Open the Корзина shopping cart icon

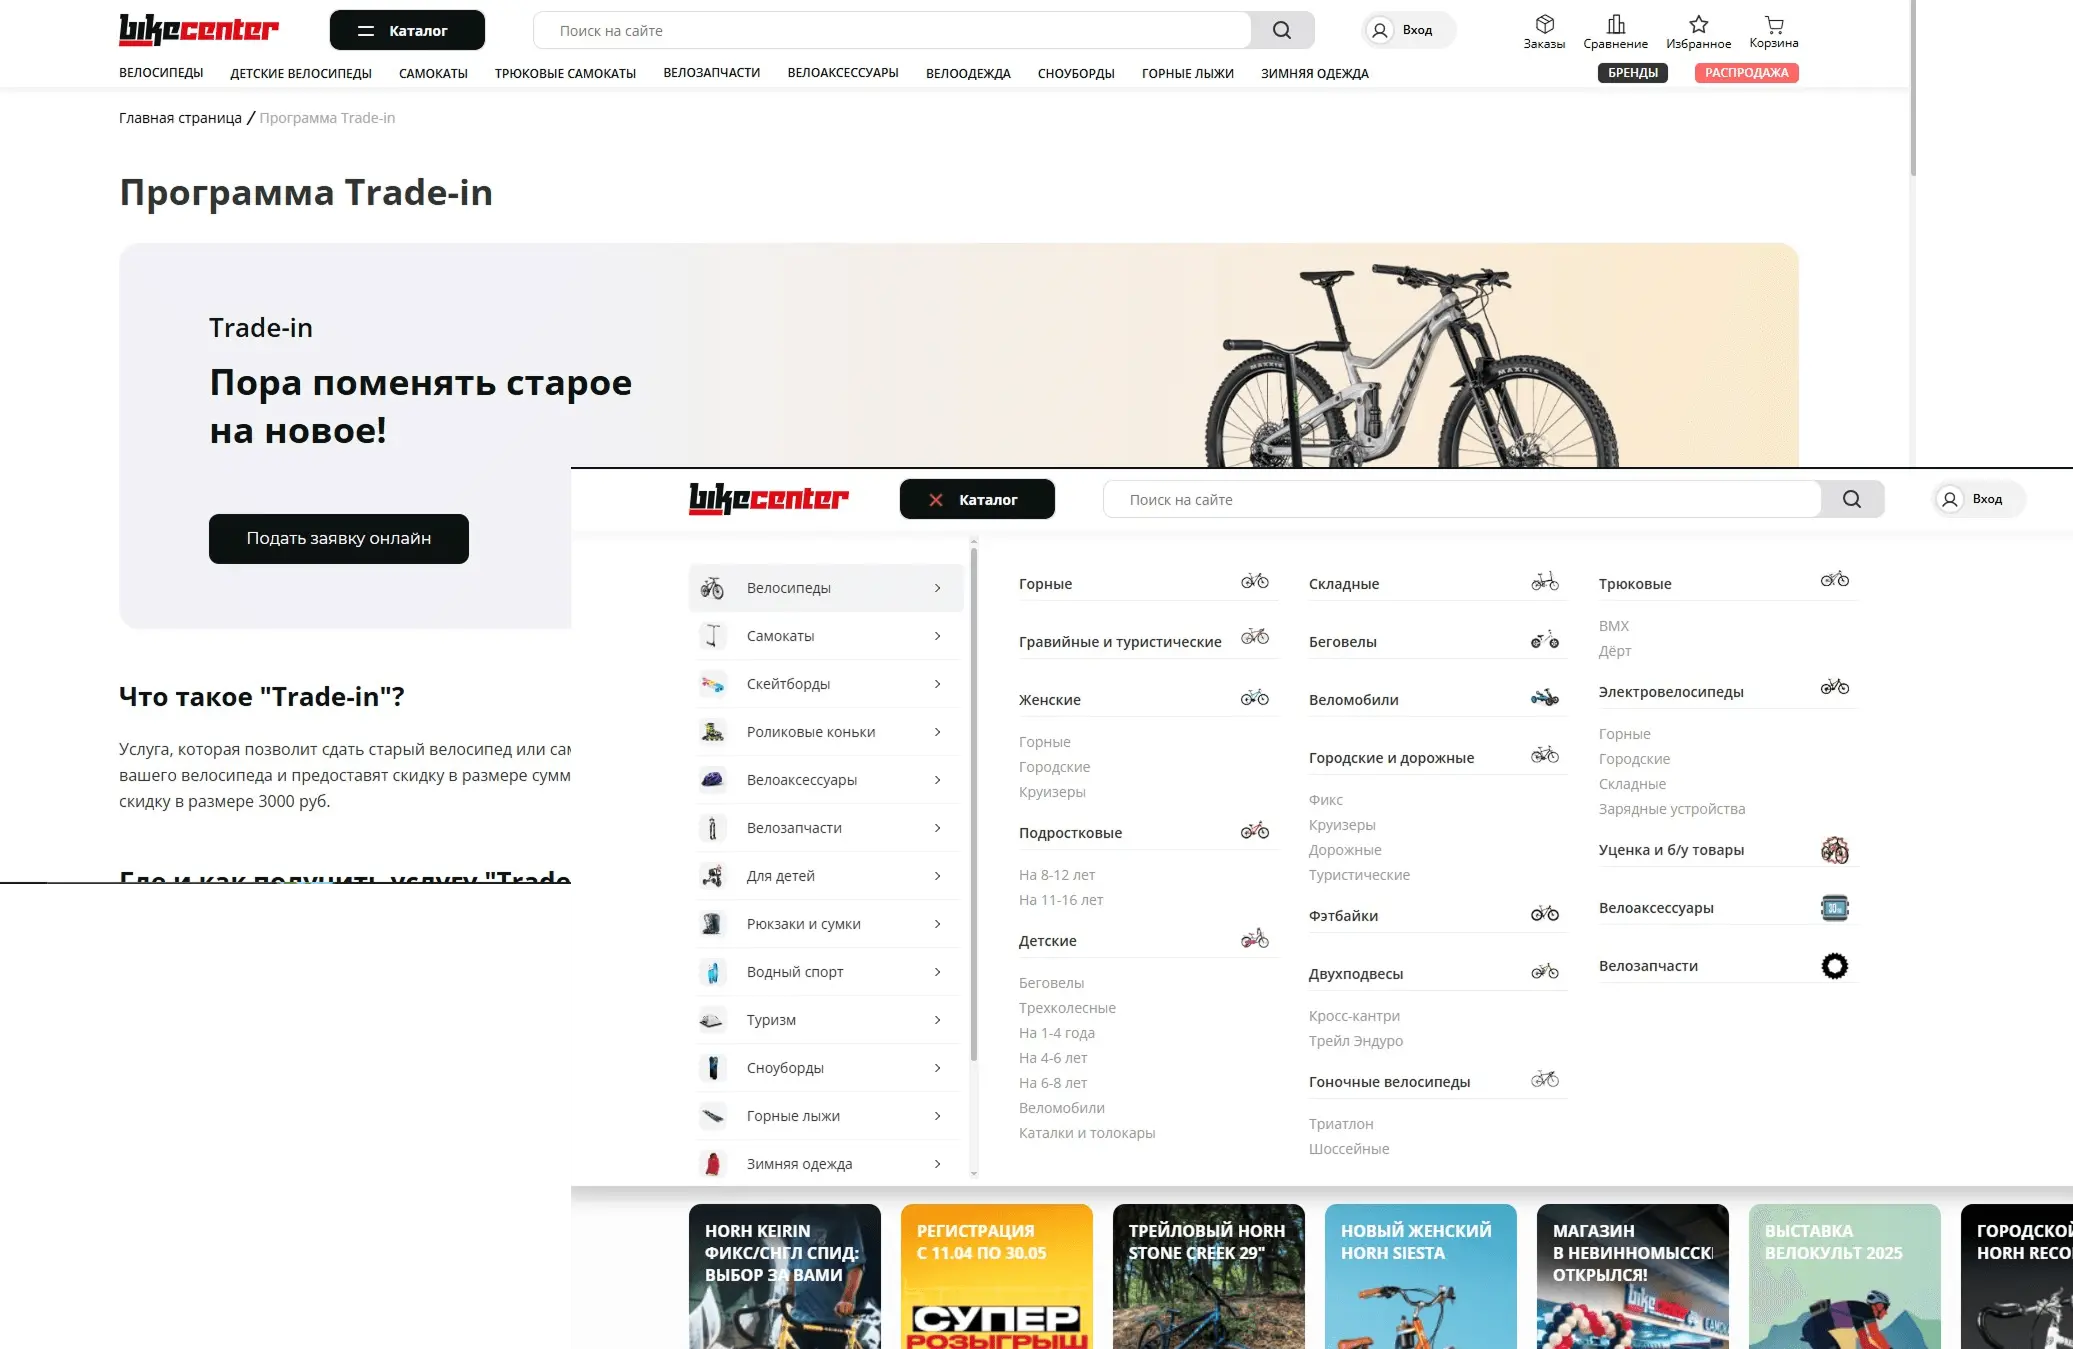(x=1774, y=24)
